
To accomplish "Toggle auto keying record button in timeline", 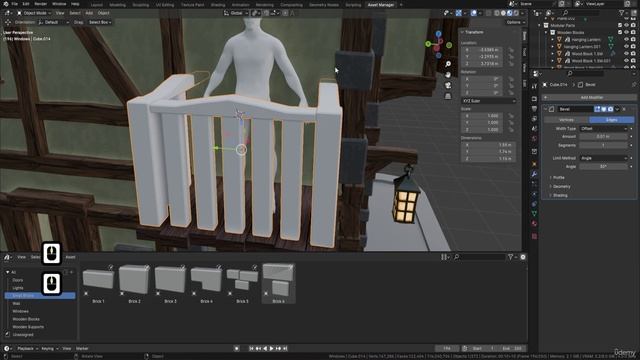I will pyautogui.click(x=236, y=348).
